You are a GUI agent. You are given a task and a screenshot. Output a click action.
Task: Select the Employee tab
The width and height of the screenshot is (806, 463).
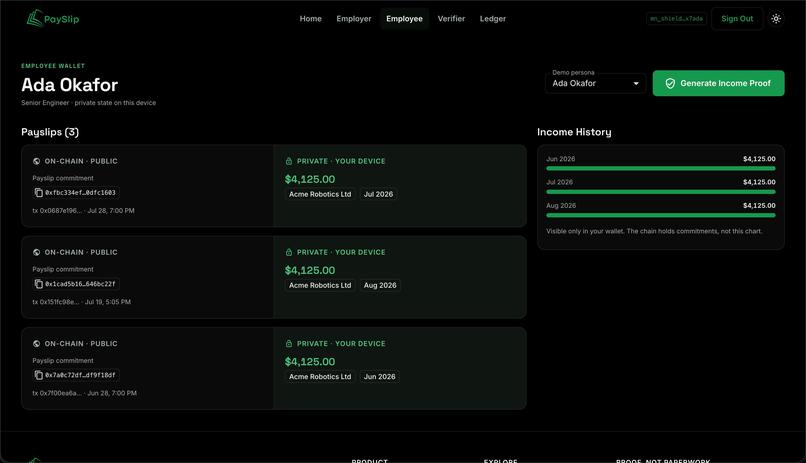(x=405, y=18)
